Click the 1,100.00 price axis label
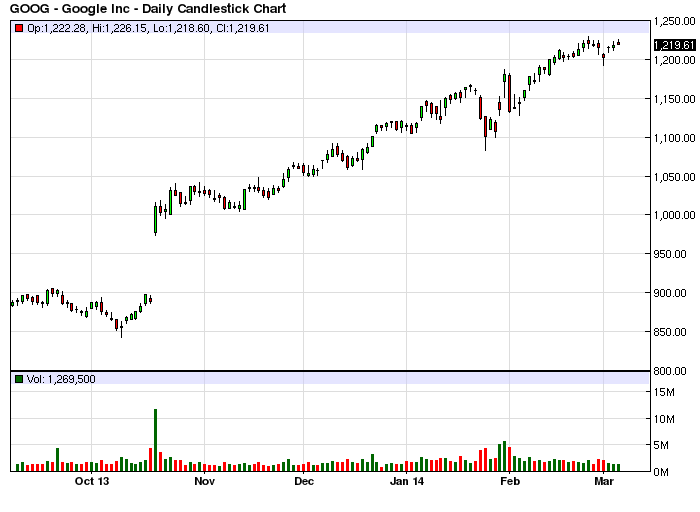 [x=675, y=138]
